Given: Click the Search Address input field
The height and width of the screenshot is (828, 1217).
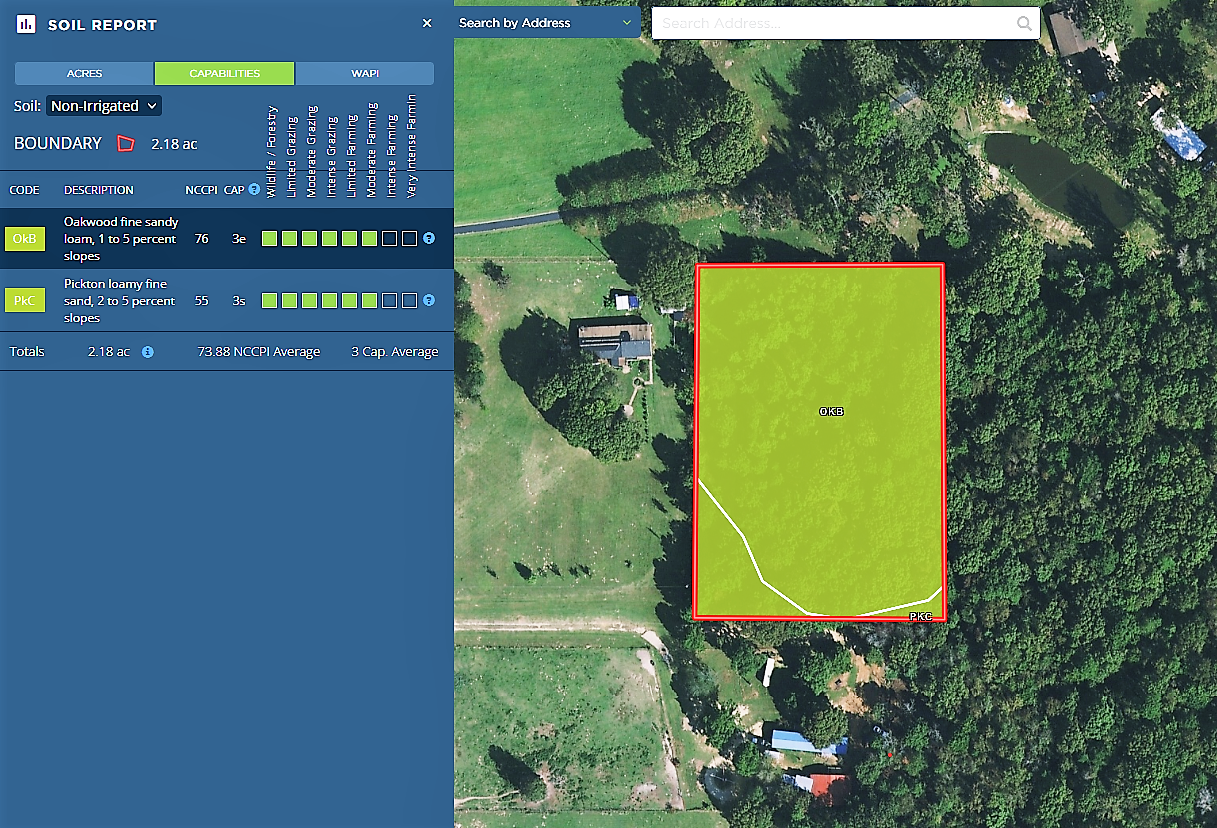Looking at the screenshot, I should [835, 23].
